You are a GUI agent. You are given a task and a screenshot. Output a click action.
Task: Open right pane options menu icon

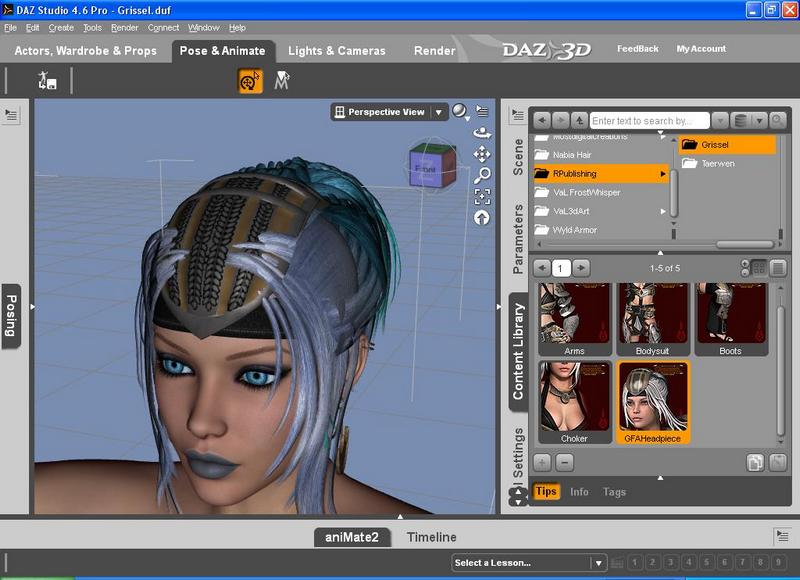coord(518,115)
